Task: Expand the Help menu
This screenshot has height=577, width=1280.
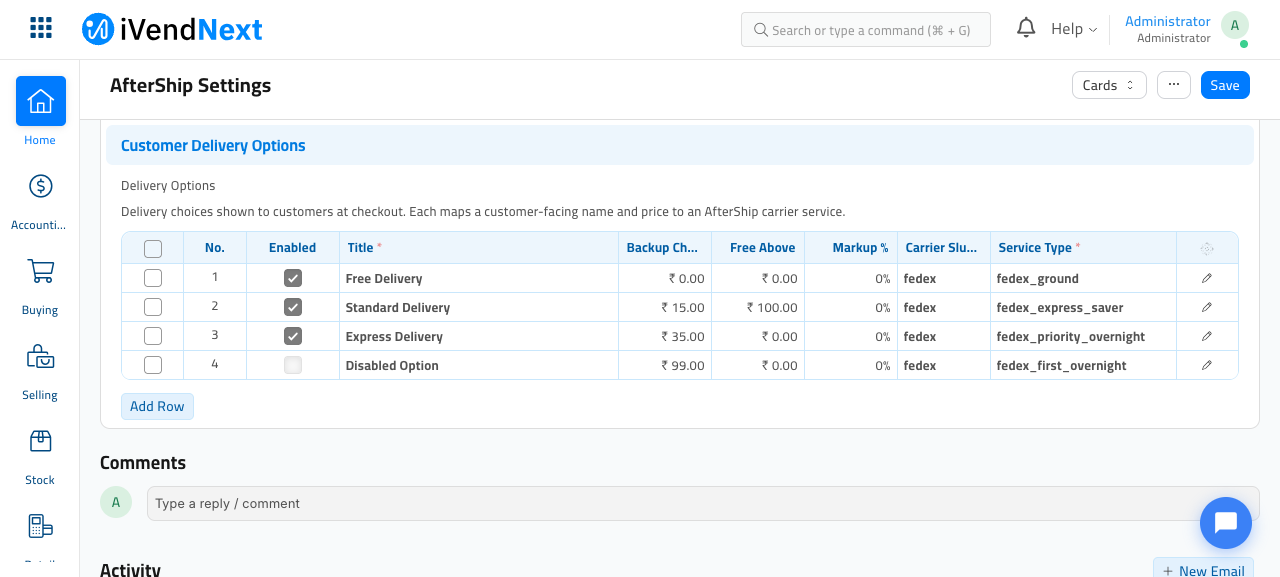Action: 1074,29
